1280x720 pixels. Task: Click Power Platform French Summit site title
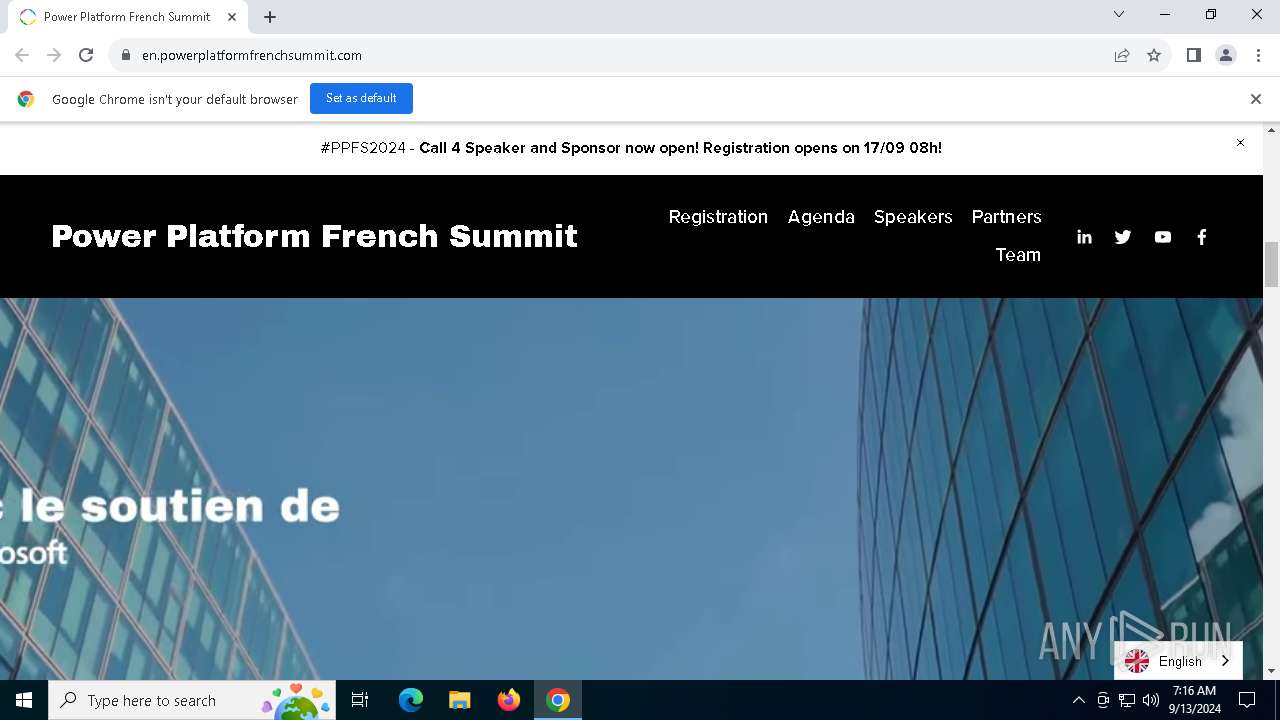tap(314, 236)
